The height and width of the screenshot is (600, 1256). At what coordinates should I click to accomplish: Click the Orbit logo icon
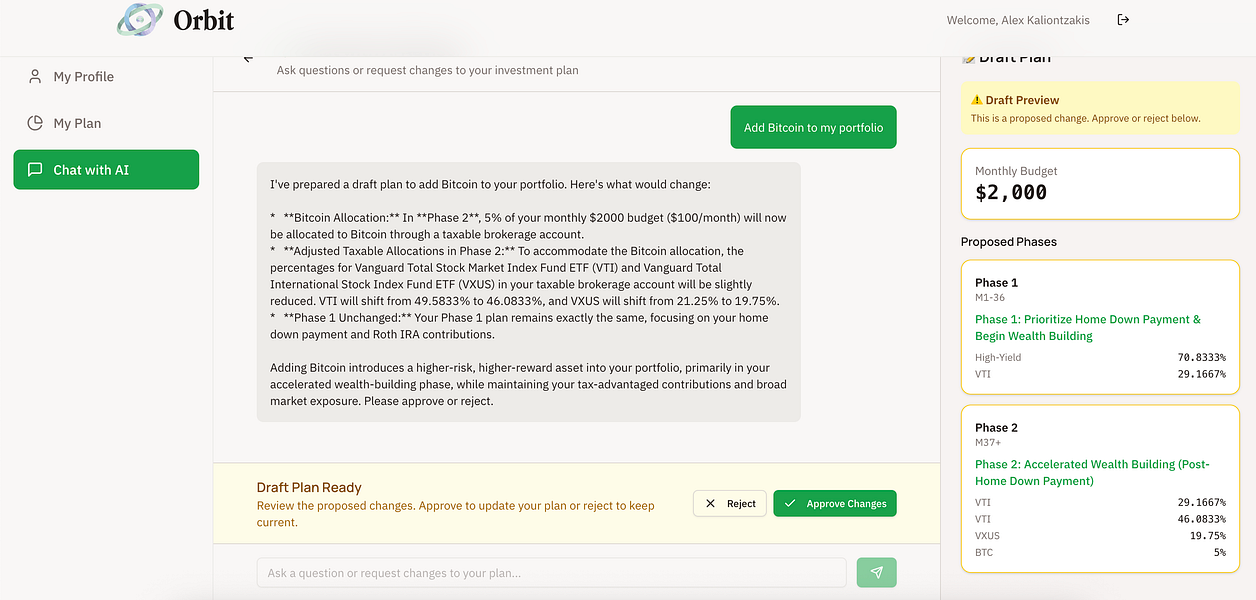coord(140,20)
